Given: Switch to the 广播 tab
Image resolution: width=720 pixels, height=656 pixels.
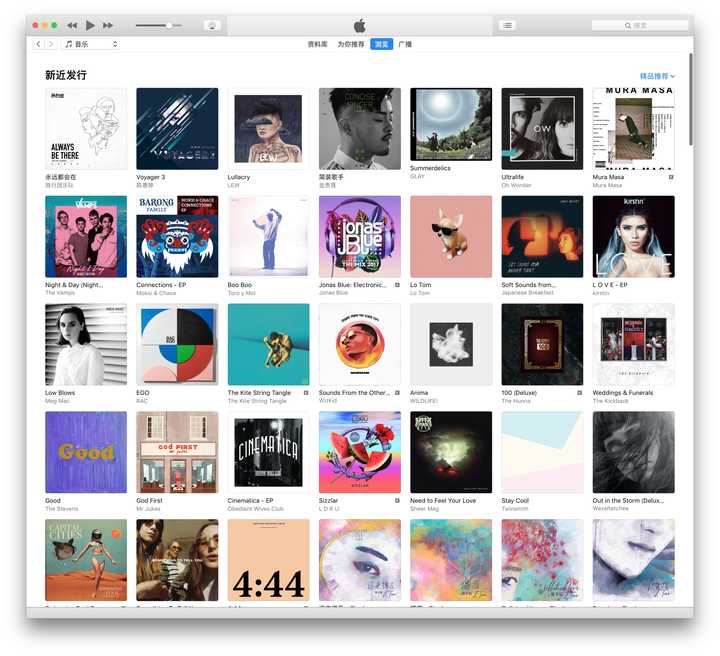Looking at the screenshot, I should tap(405, 45).
